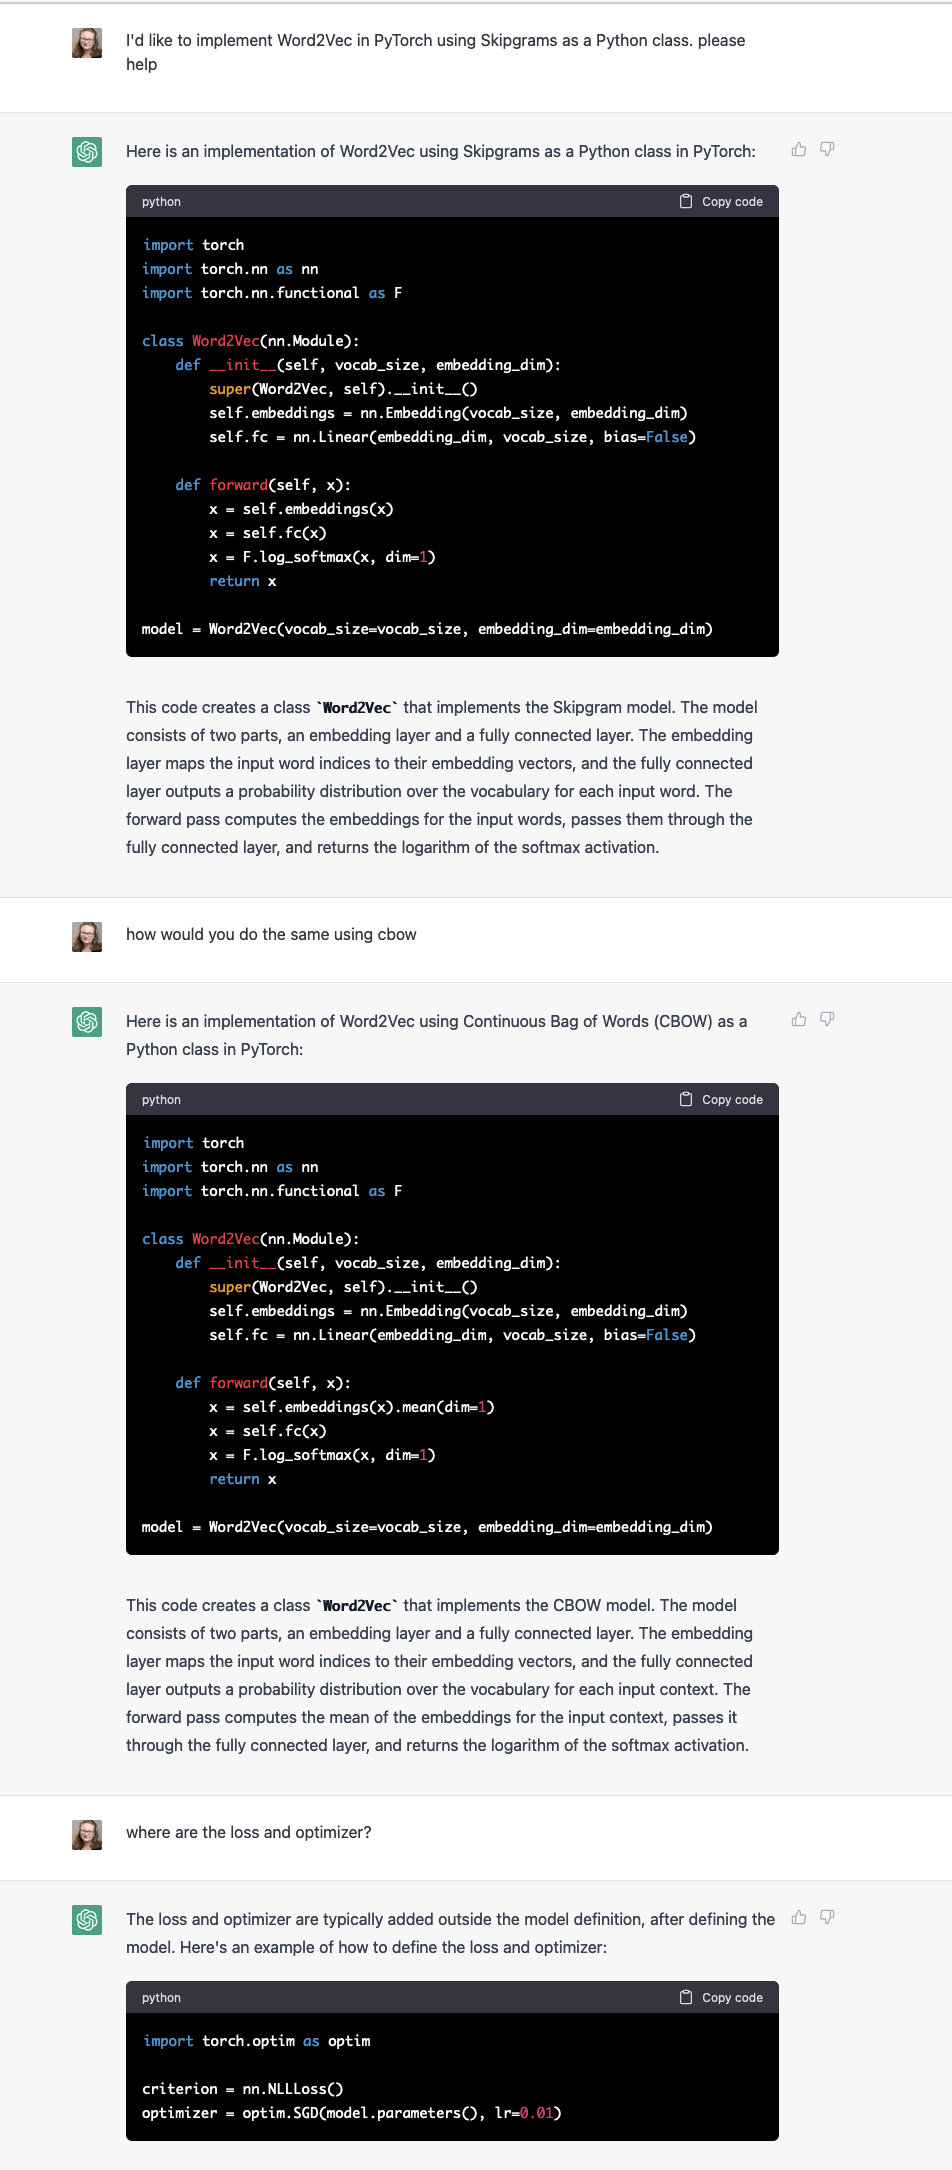Copy code of the Skipgram code block
Viewport: 952px width, 2170px height.
click(x=721, y=201)
